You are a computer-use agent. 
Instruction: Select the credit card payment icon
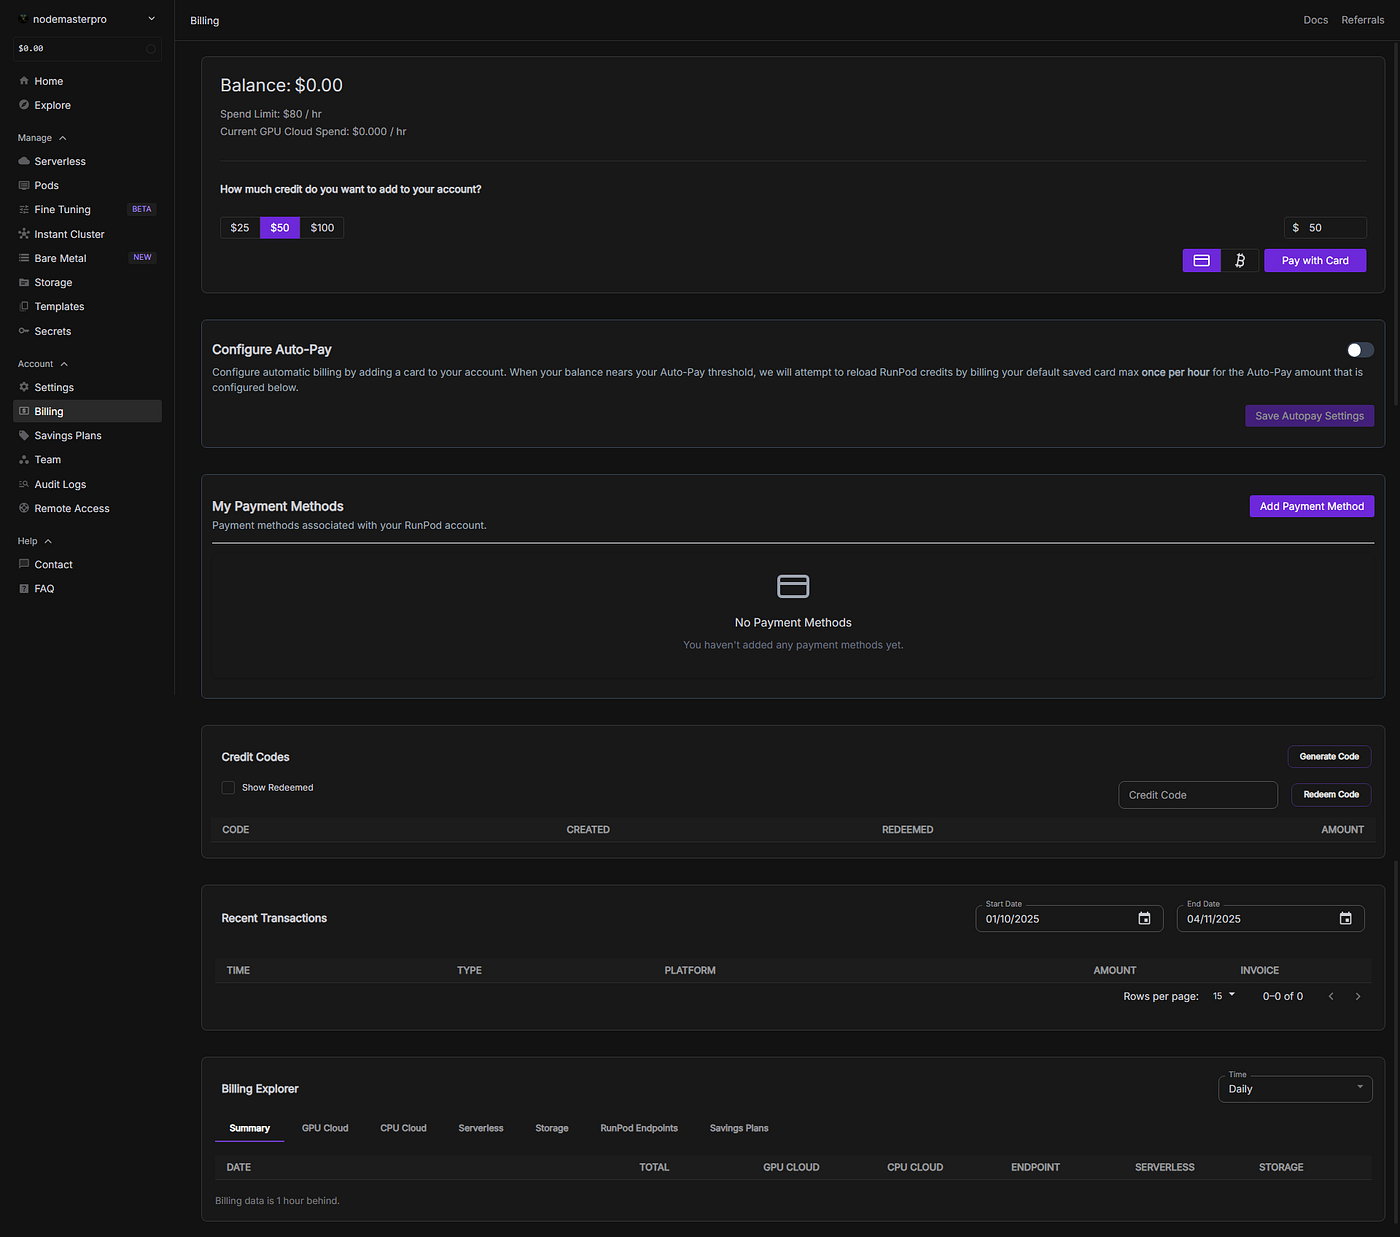click(x=1201, y=260)
